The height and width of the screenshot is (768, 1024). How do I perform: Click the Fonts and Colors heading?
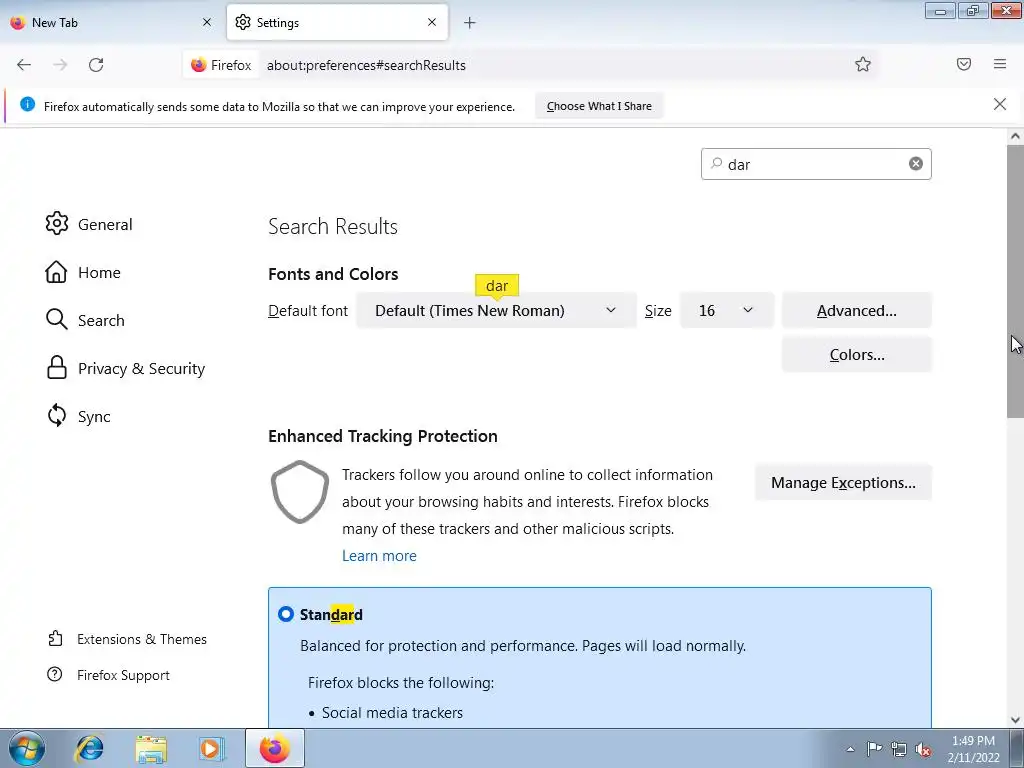tap(333, 274)
